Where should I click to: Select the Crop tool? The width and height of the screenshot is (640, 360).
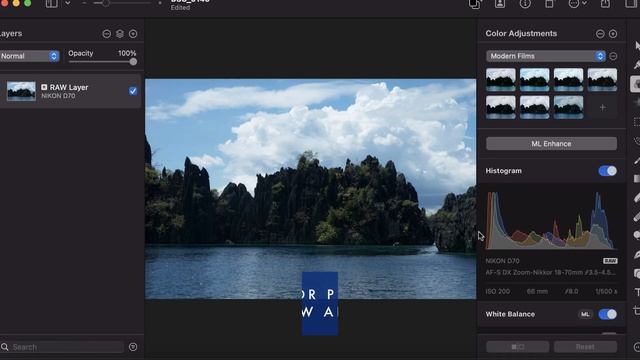[637, 311]
